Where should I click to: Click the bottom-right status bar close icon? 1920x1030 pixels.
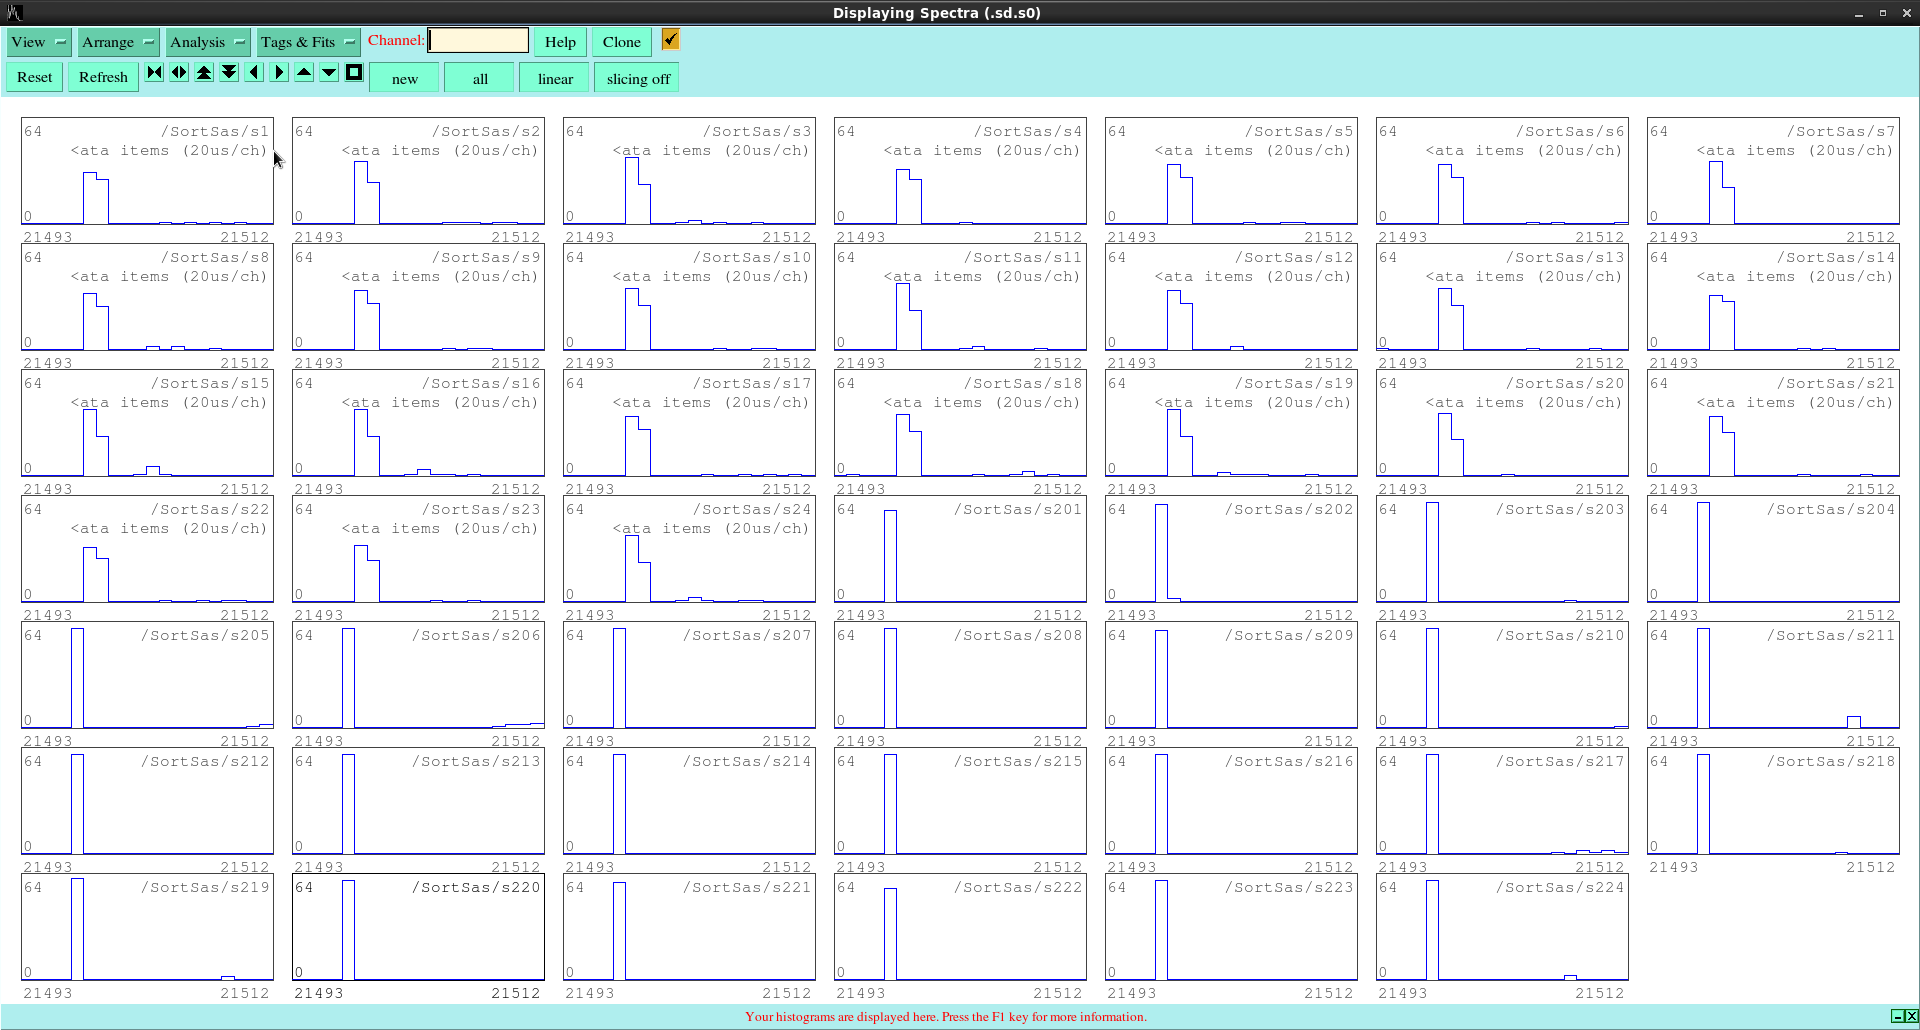tap(1911, 1016)
